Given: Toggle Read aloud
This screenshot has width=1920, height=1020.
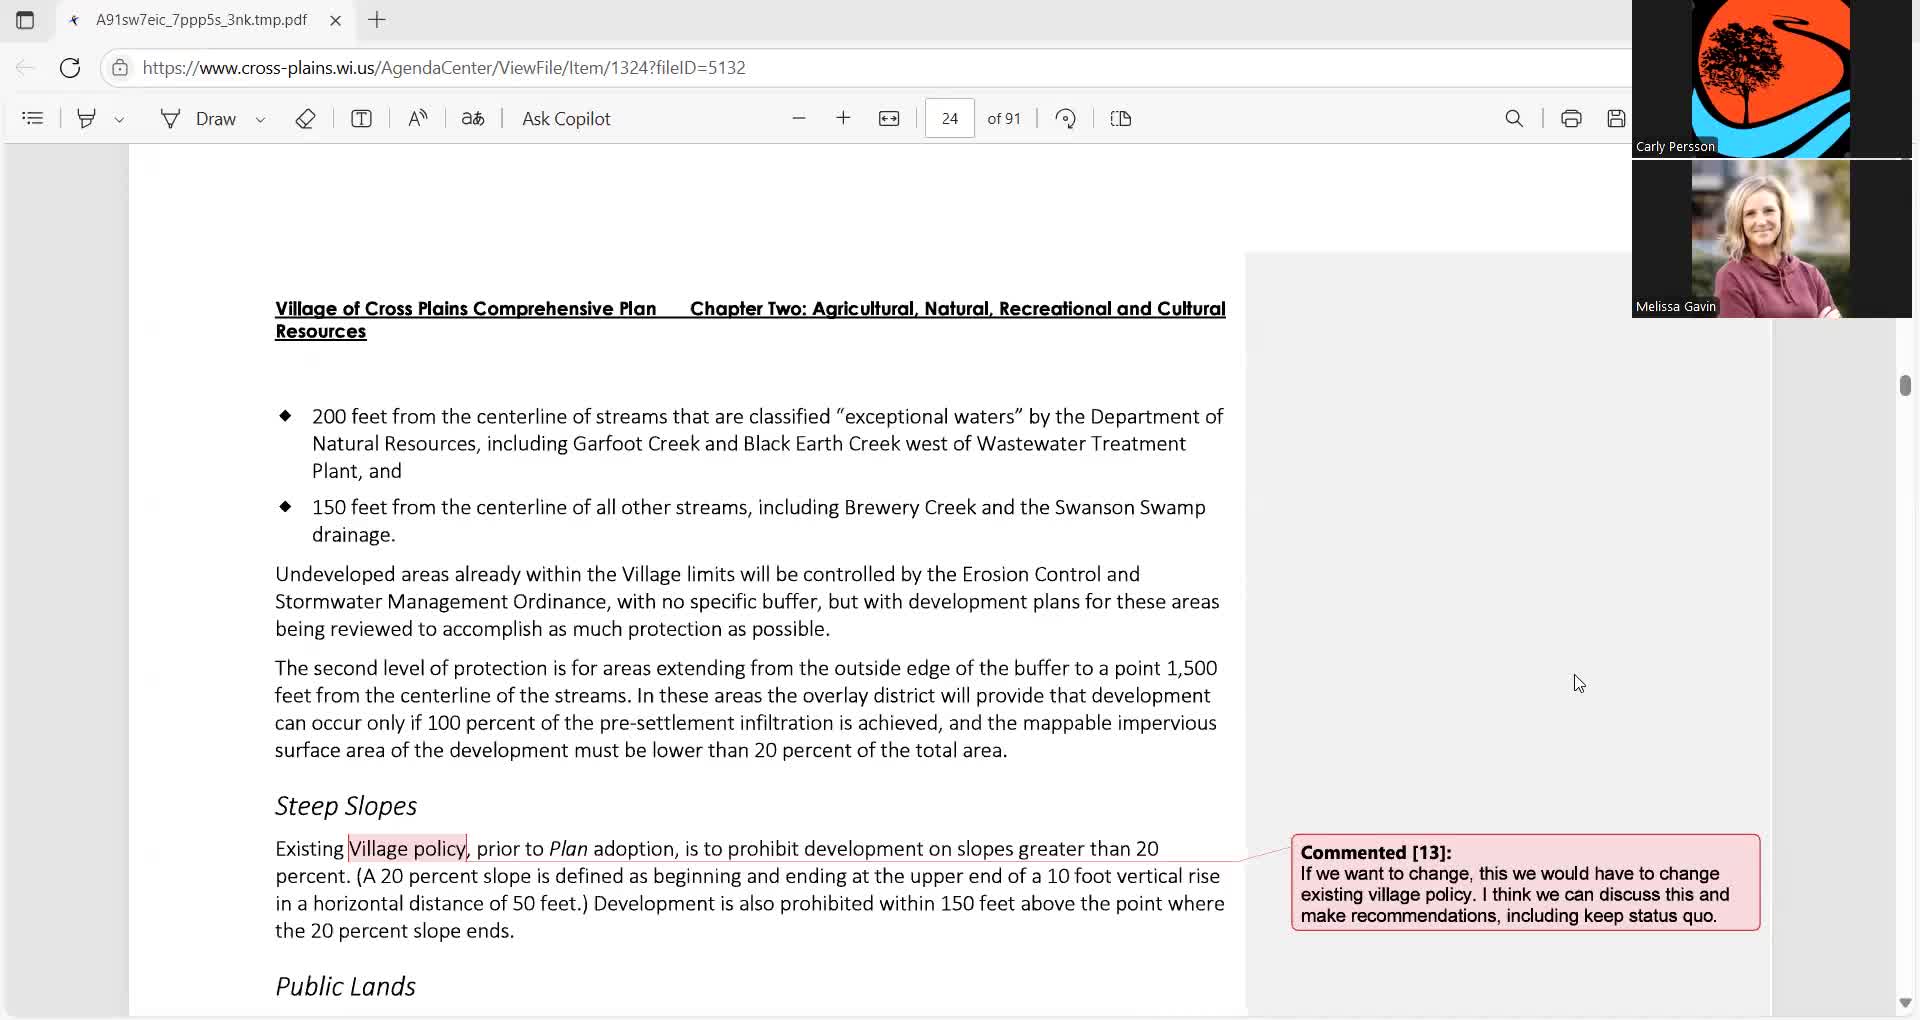Looking at the screenshot, I should [418, 118].
